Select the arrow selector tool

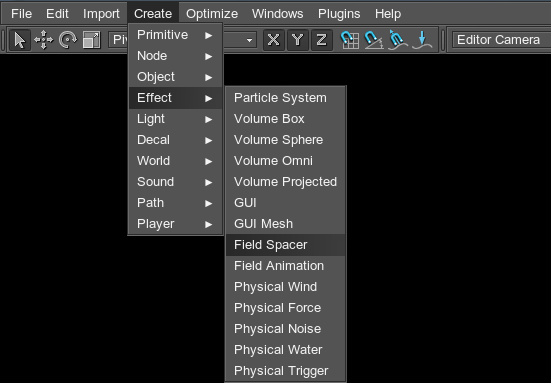coord(20,40)
